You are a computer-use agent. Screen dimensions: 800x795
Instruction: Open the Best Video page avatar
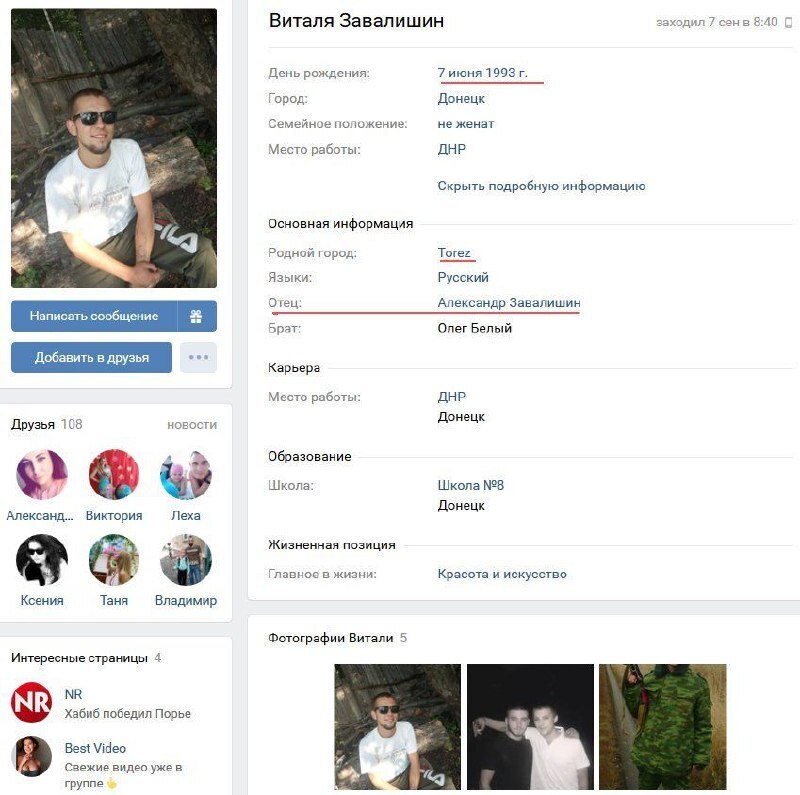click(31, 756)
